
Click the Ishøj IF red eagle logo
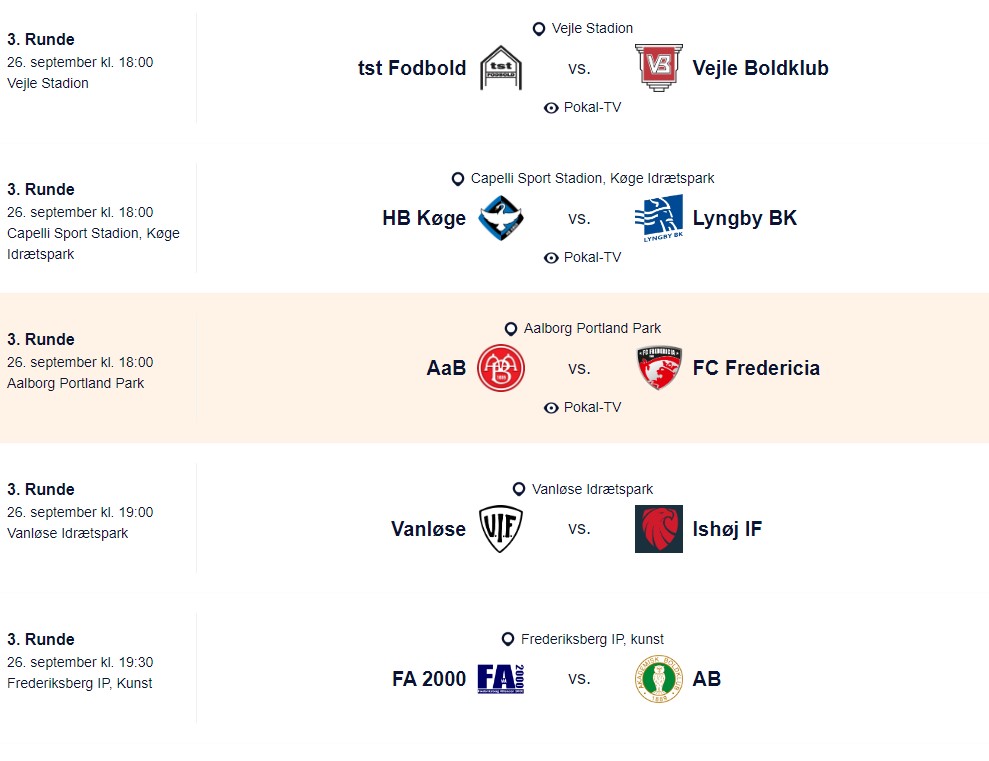[x=658, y=529]
